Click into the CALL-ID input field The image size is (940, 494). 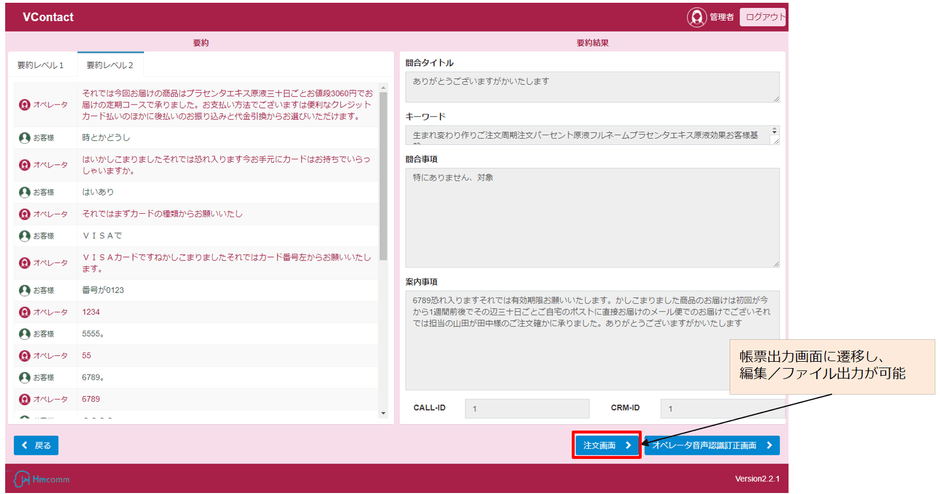click(526, 408)
